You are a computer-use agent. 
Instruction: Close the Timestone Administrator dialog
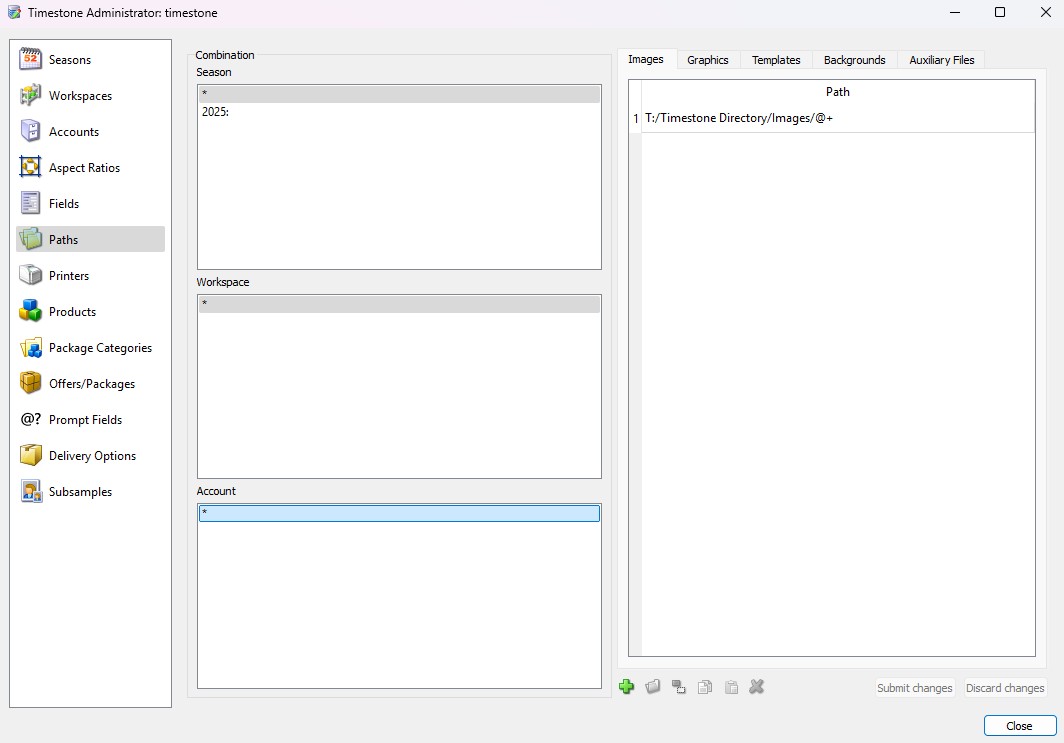pos(1020,726)
